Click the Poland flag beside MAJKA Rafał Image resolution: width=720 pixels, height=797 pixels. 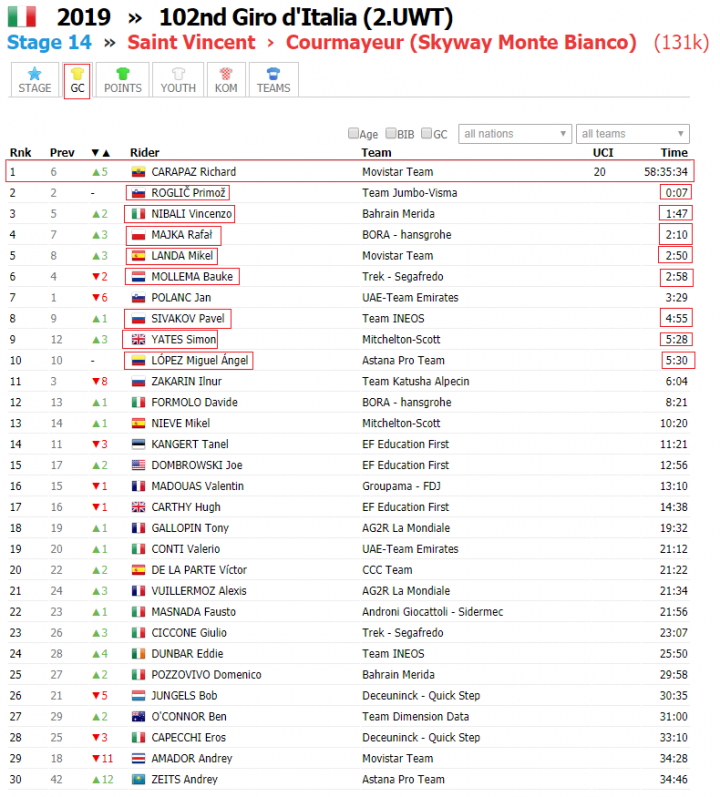click(x=138, y=235)
